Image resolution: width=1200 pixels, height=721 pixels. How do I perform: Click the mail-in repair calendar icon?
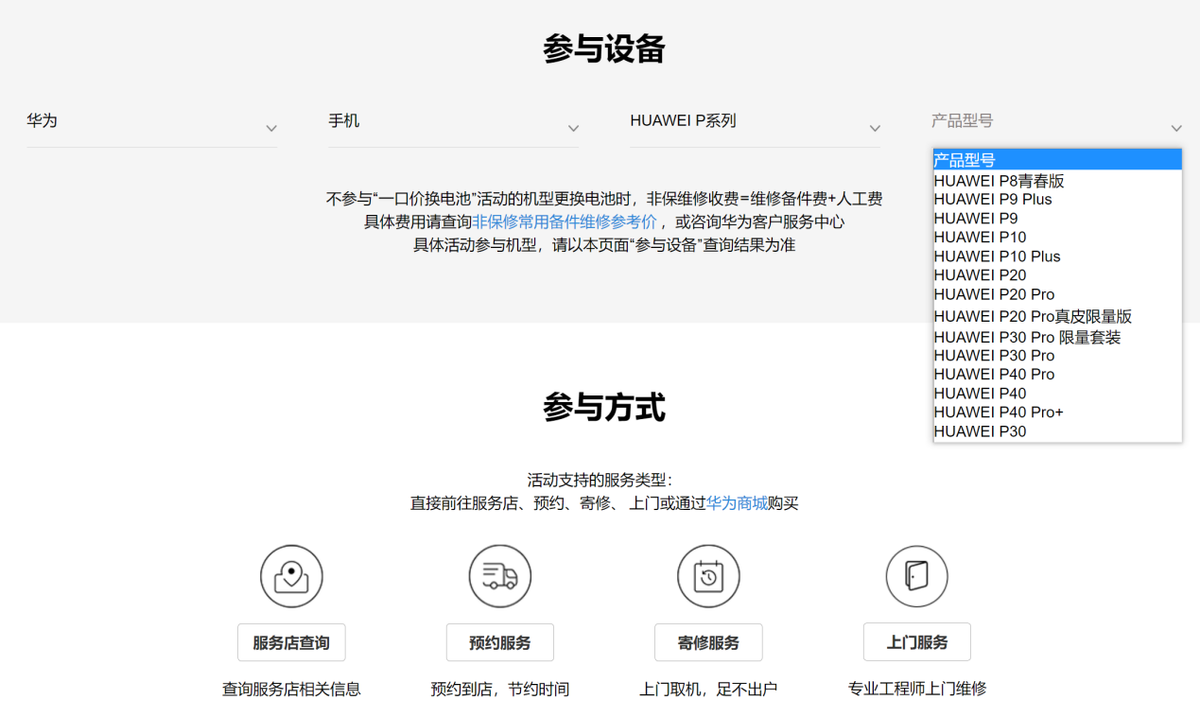point(708,576)
